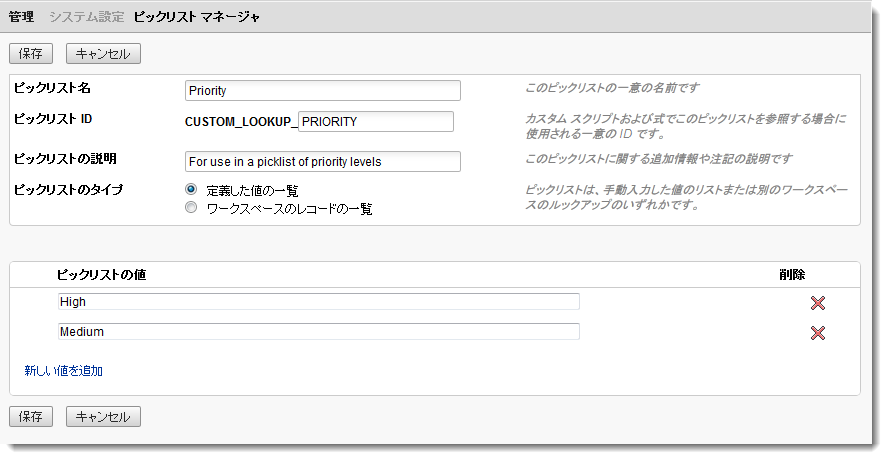887x459 pixels.
Task: Focus the ピックリスト名 field containing Priority
Action: point(322,91)
